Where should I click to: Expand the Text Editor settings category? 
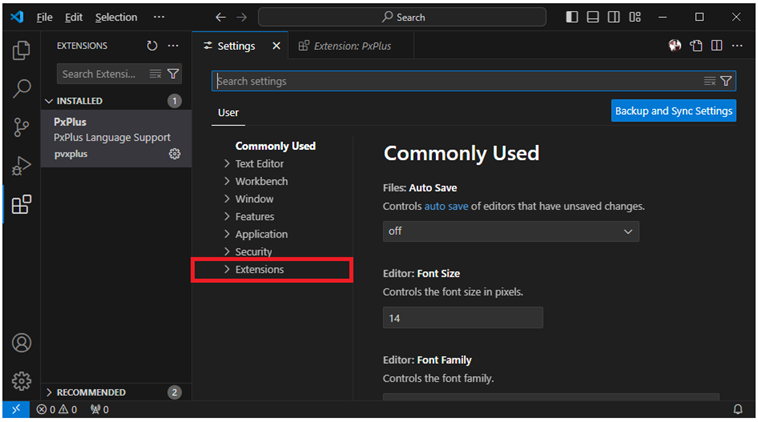tap(259, 164)
